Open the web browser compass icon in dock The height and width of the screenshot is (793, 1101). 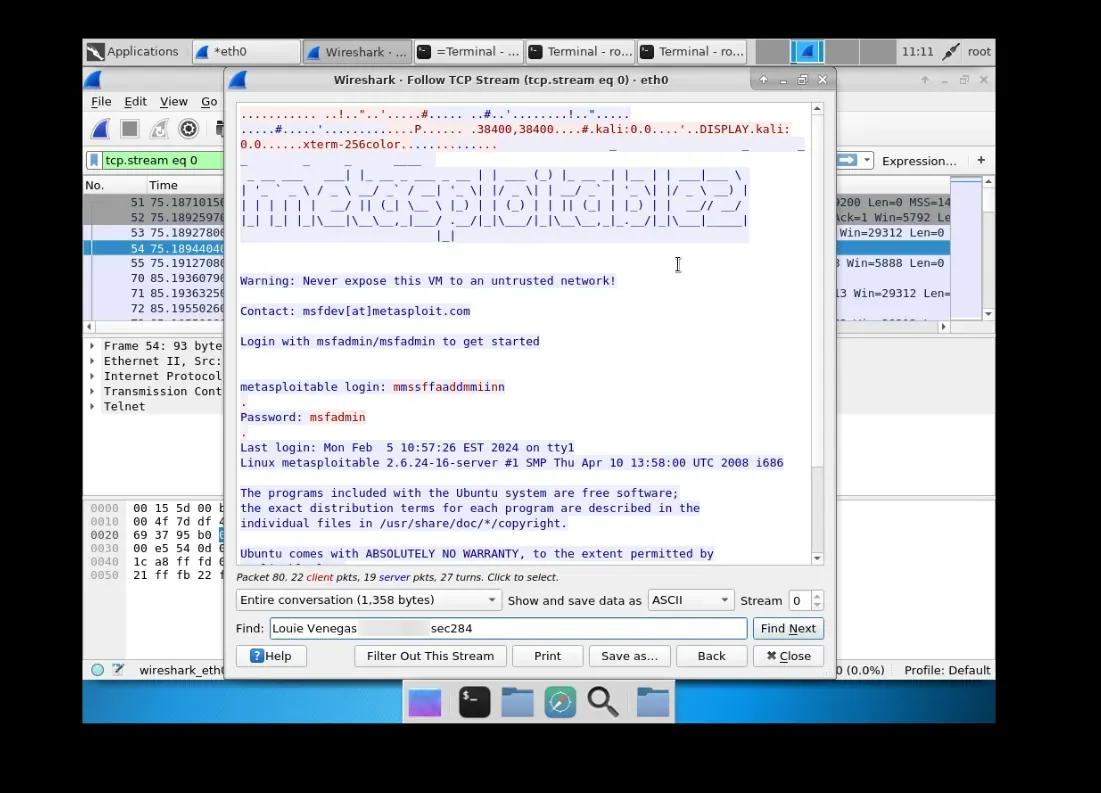point(560,702)
